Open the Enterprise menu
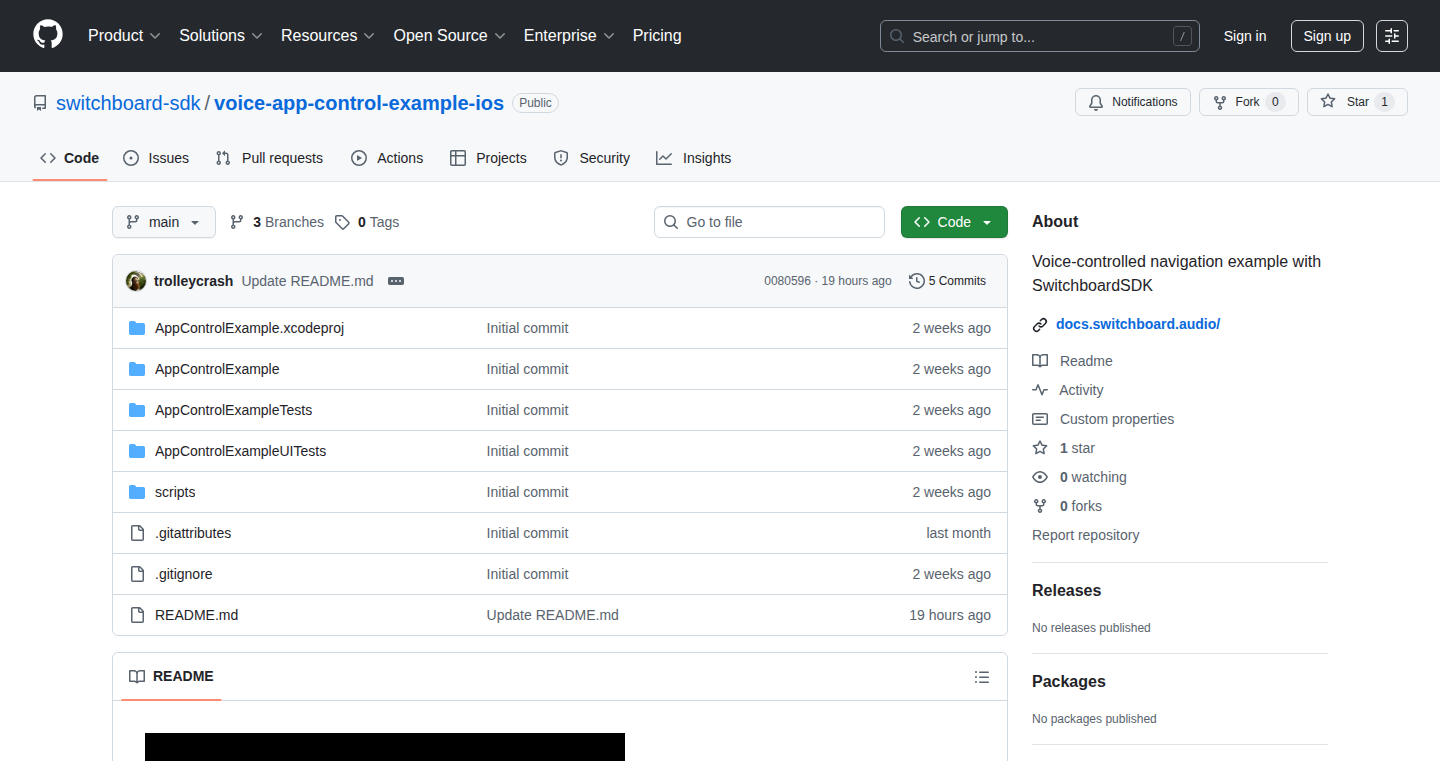The image size is (1440, 761). [x=569, y=36]
